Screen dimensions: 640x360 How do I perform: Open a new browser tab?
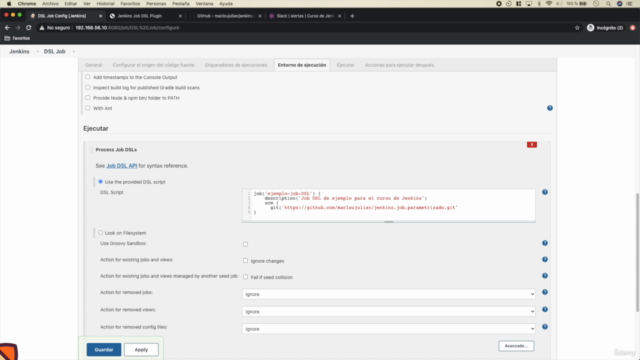[x=352, y=16]
